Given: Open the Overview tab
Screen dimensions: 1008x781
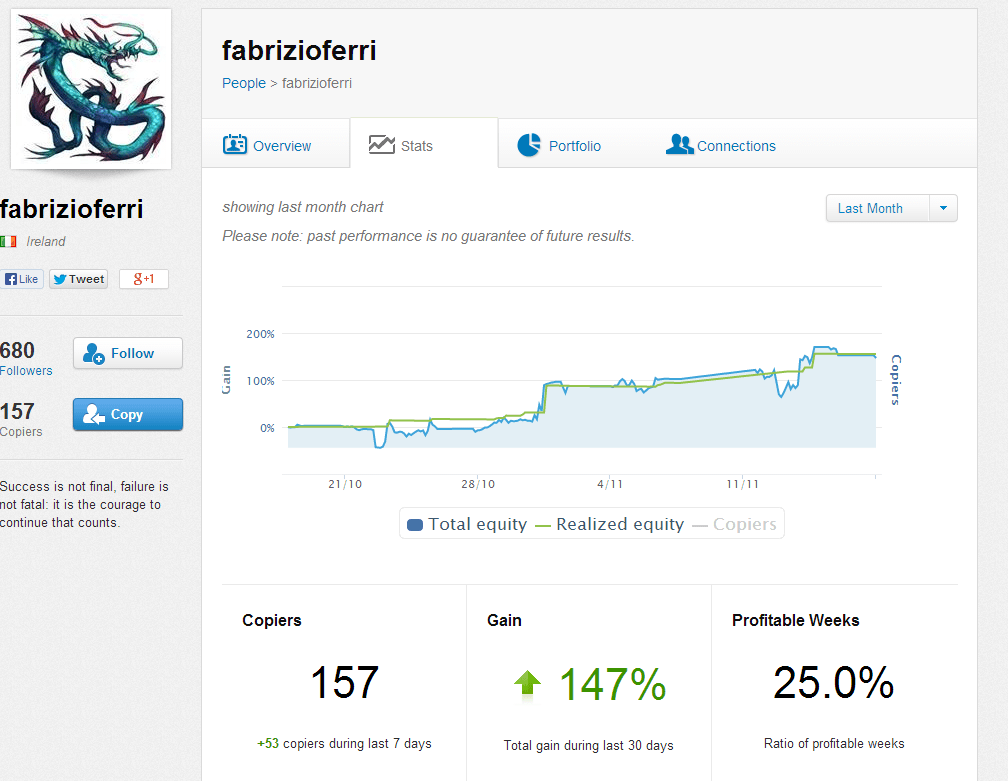Looking at the screenshot, I should point(276,145).
